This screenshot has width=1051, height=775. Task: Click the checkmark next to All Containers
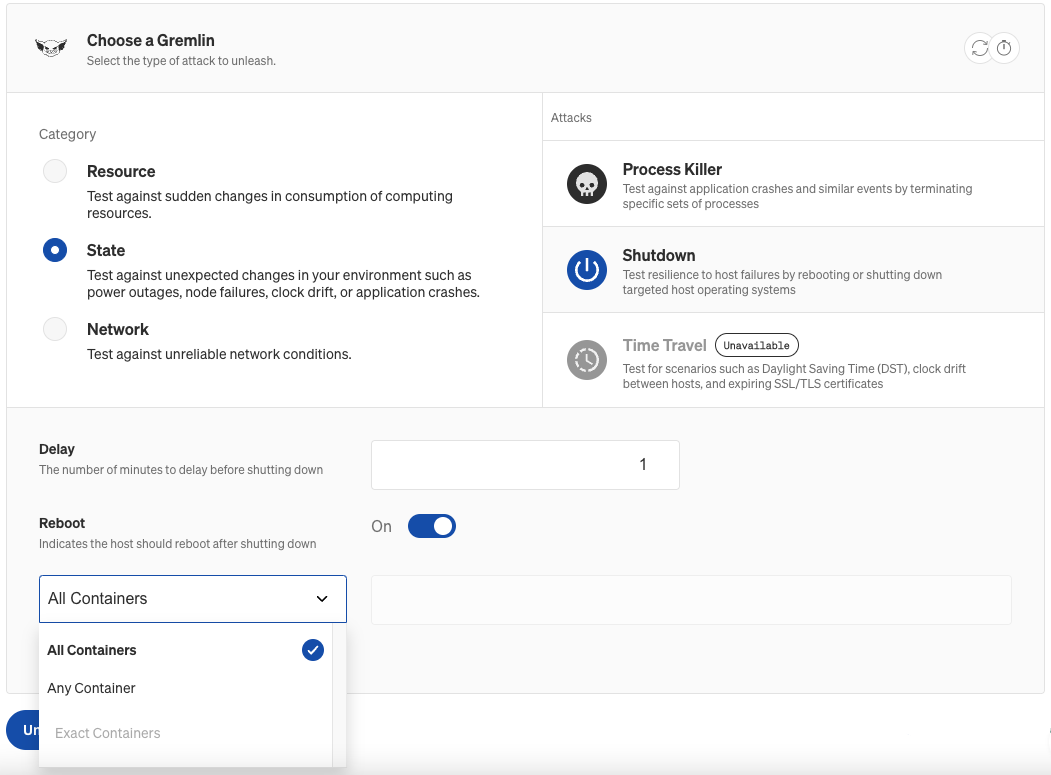click(x=312, y=650)
